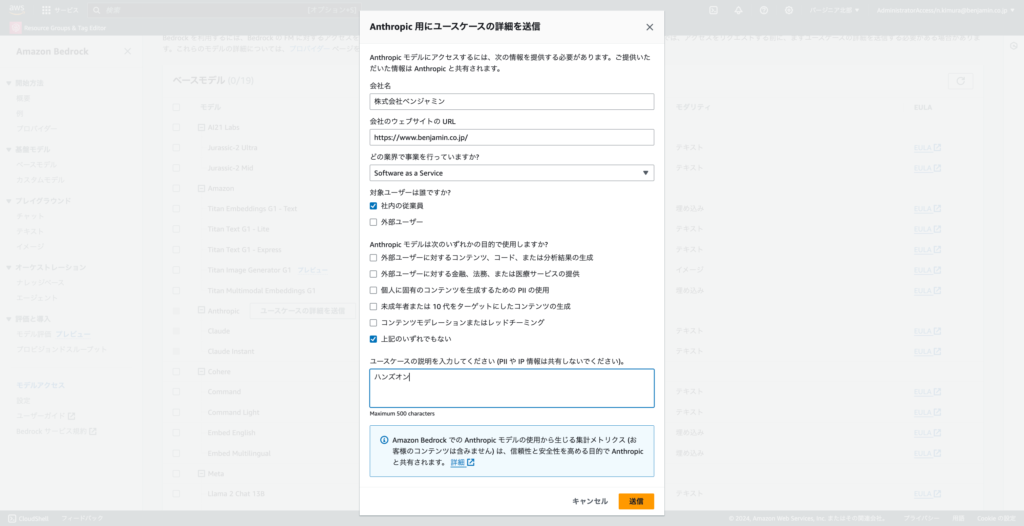Close the Anthropic use case dialog

tap(649, 27)
